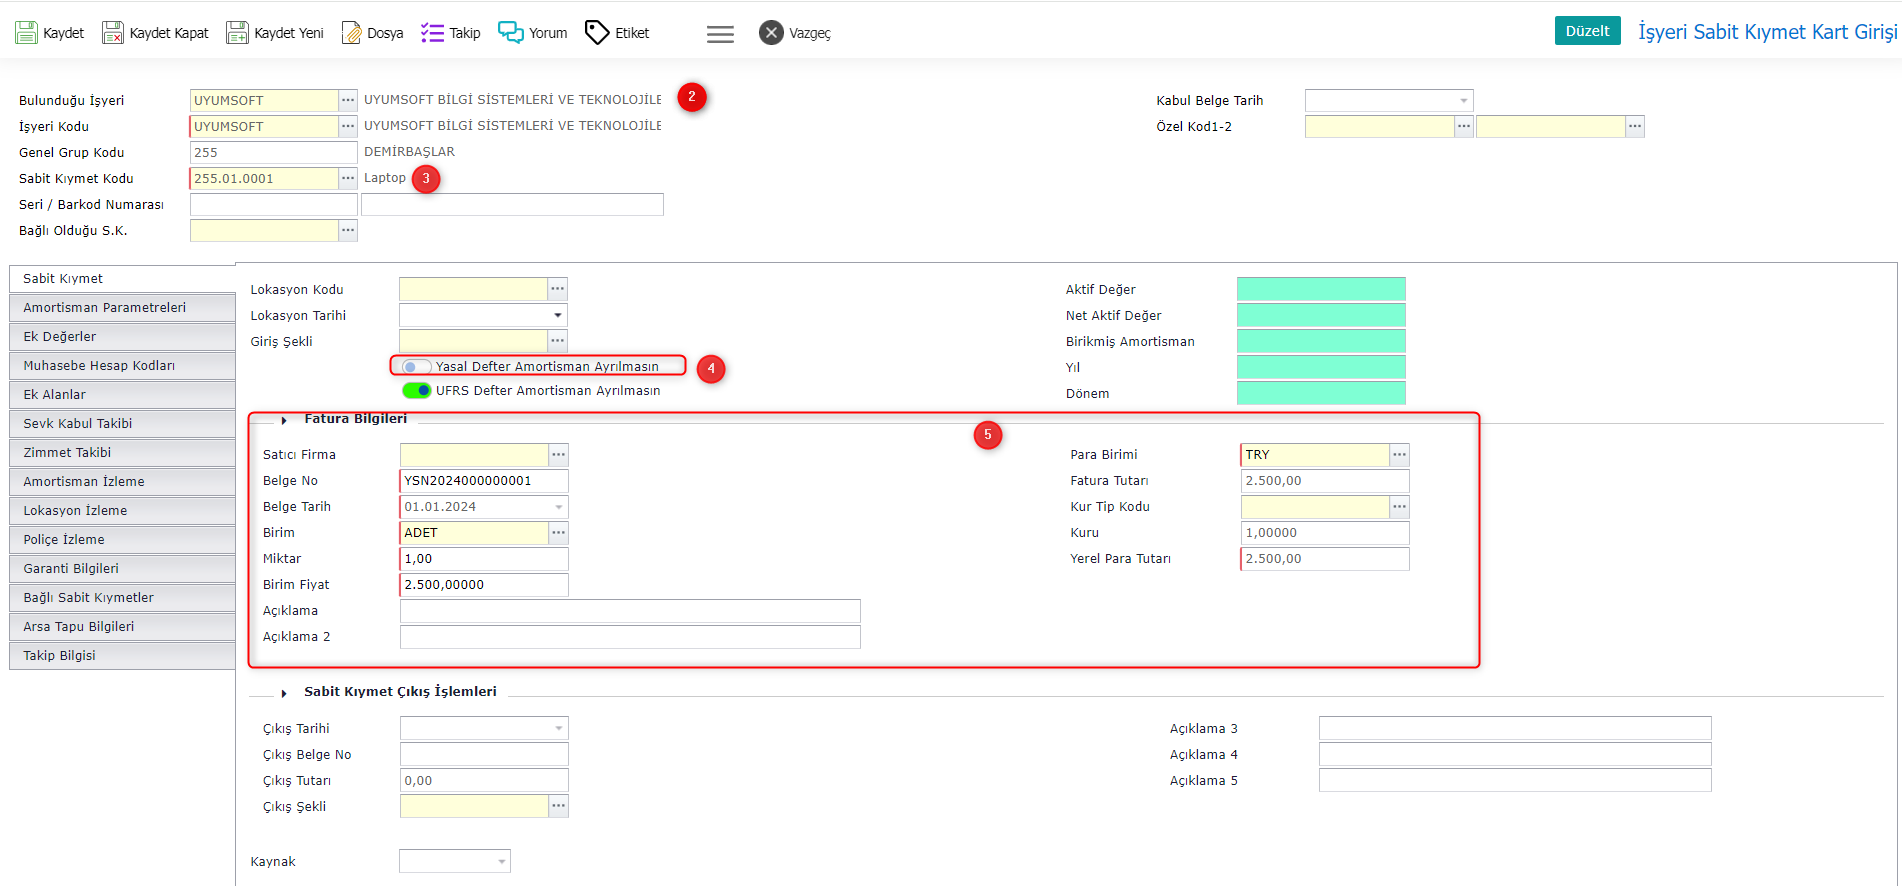Expand the Lokasyon Tarihi dropdown
This screenshot has height=886, width=1902.
(x=557, y=316)
